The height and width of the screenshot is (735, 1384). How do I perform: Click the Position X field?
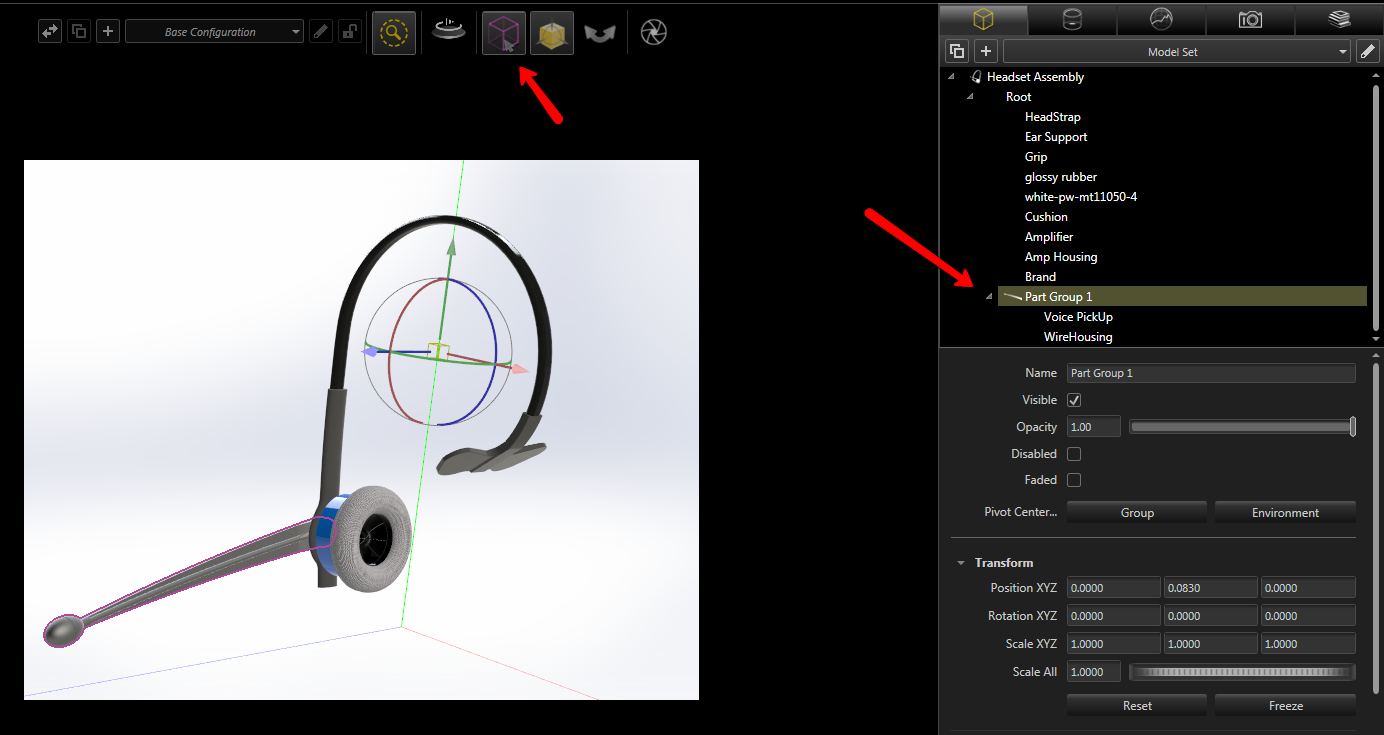pos(1114,588)
